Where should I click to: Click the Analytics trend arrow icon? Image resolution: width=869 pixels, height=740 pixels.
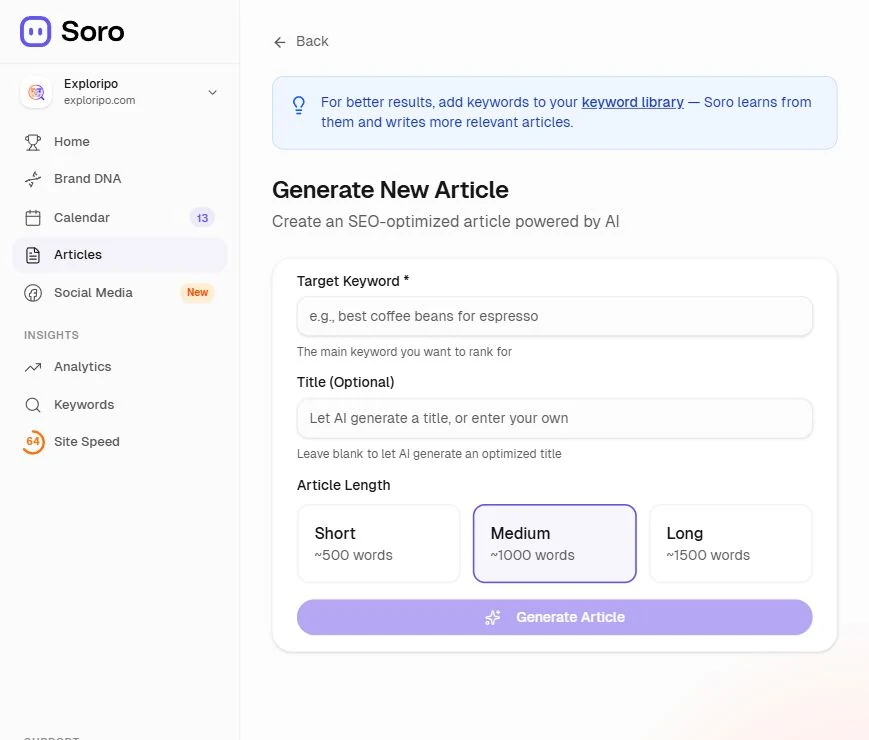click(x=33, y=367)
